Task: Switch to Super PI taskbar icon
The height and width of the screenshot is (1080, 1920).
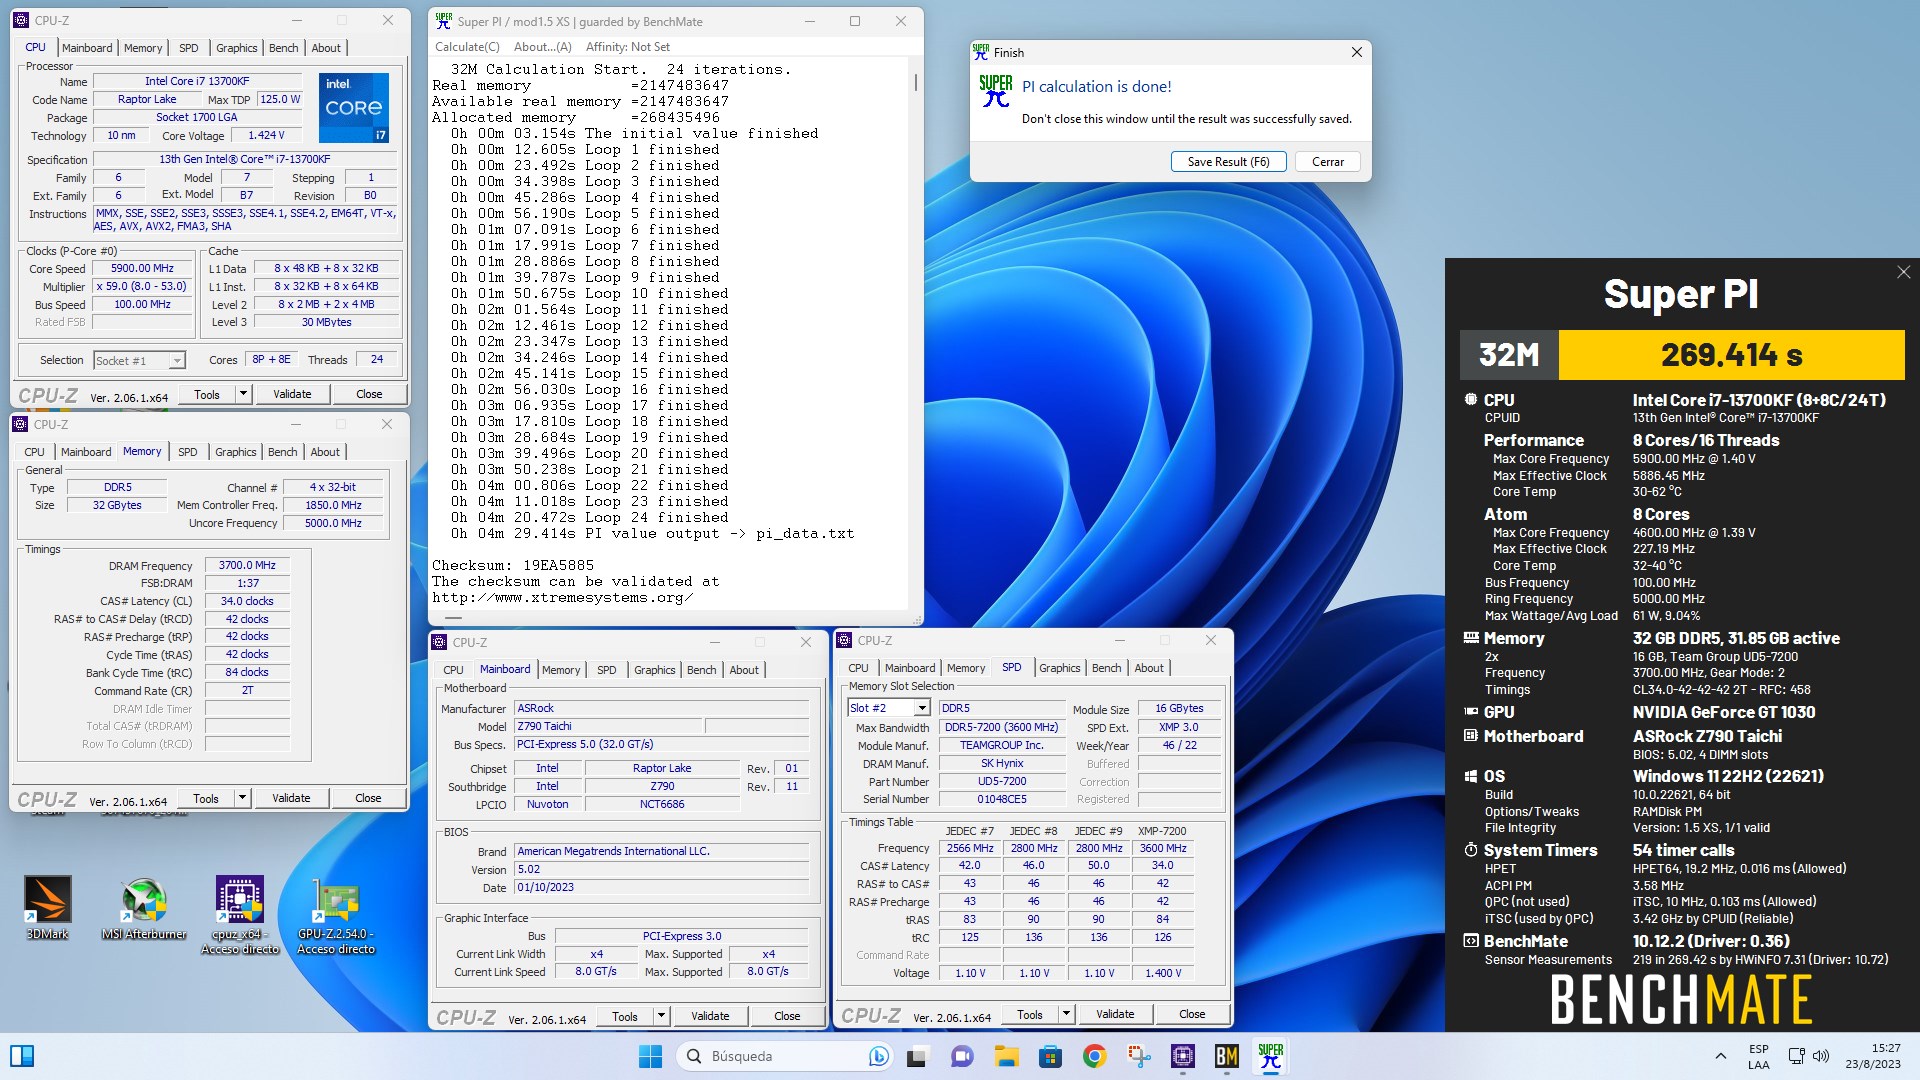Action: pos(1271,1056)
